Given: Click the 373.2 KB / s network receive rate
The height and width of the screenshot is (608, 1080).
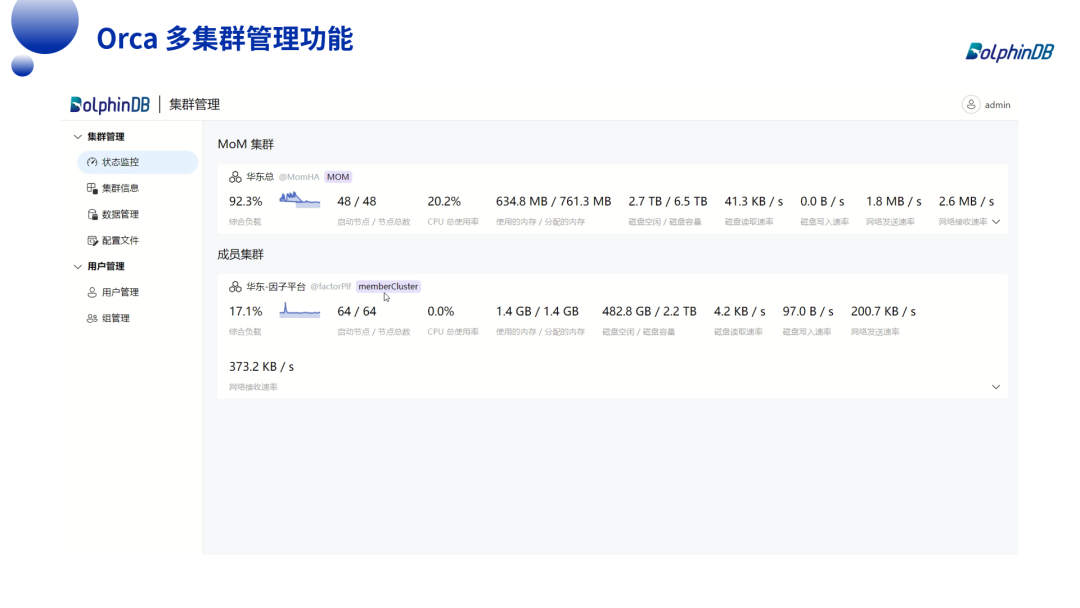Looking at the screenshot, I should 262,366.
